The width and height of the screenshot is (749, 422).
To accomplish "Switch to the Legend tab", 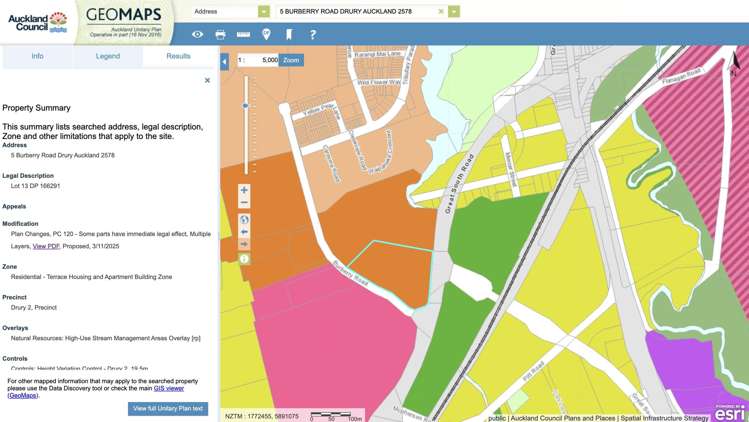I will coord(108,56).
